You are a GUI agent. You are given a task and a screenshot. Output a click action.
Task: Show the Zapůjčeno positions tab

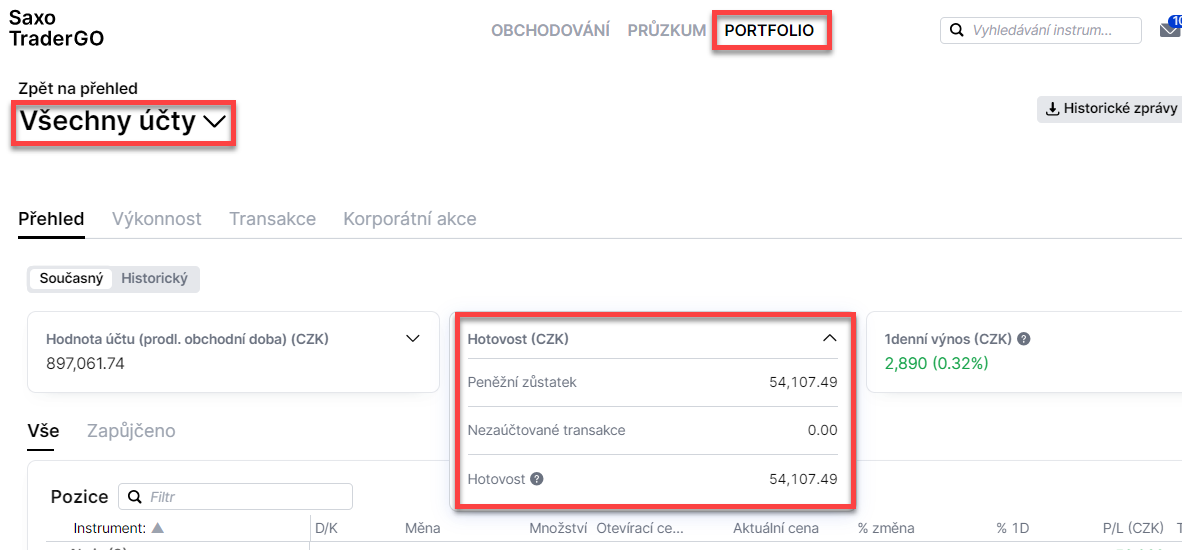[131, 431]
